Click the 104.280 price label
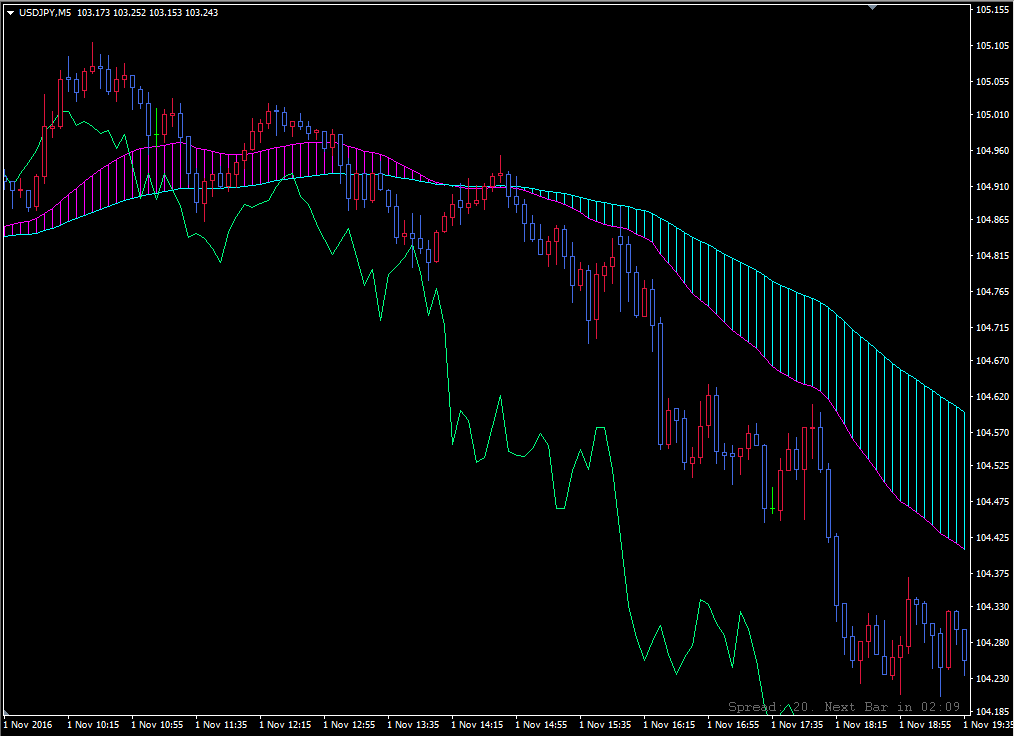This screenshot has height=736, width=1014. pos(993,642)
